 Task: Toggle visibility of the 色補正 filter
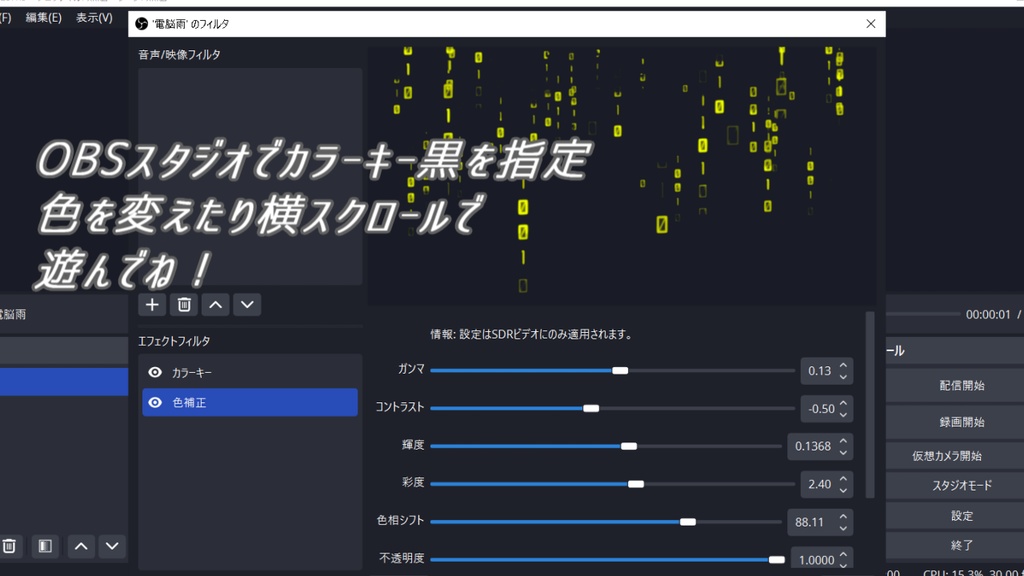(154, 402)
